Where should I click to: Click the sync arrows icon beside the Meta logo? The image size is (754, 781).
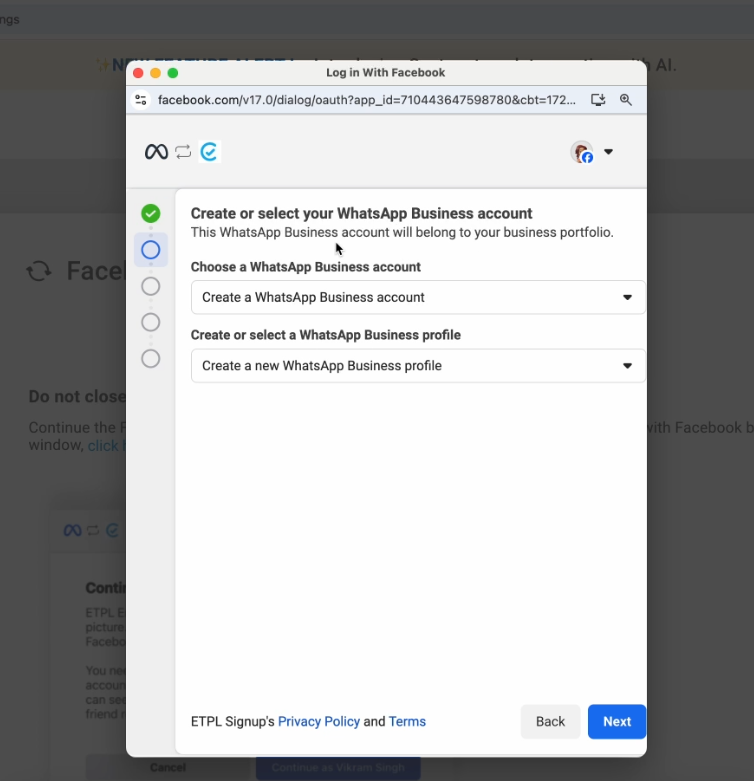[x=183, y=151]
